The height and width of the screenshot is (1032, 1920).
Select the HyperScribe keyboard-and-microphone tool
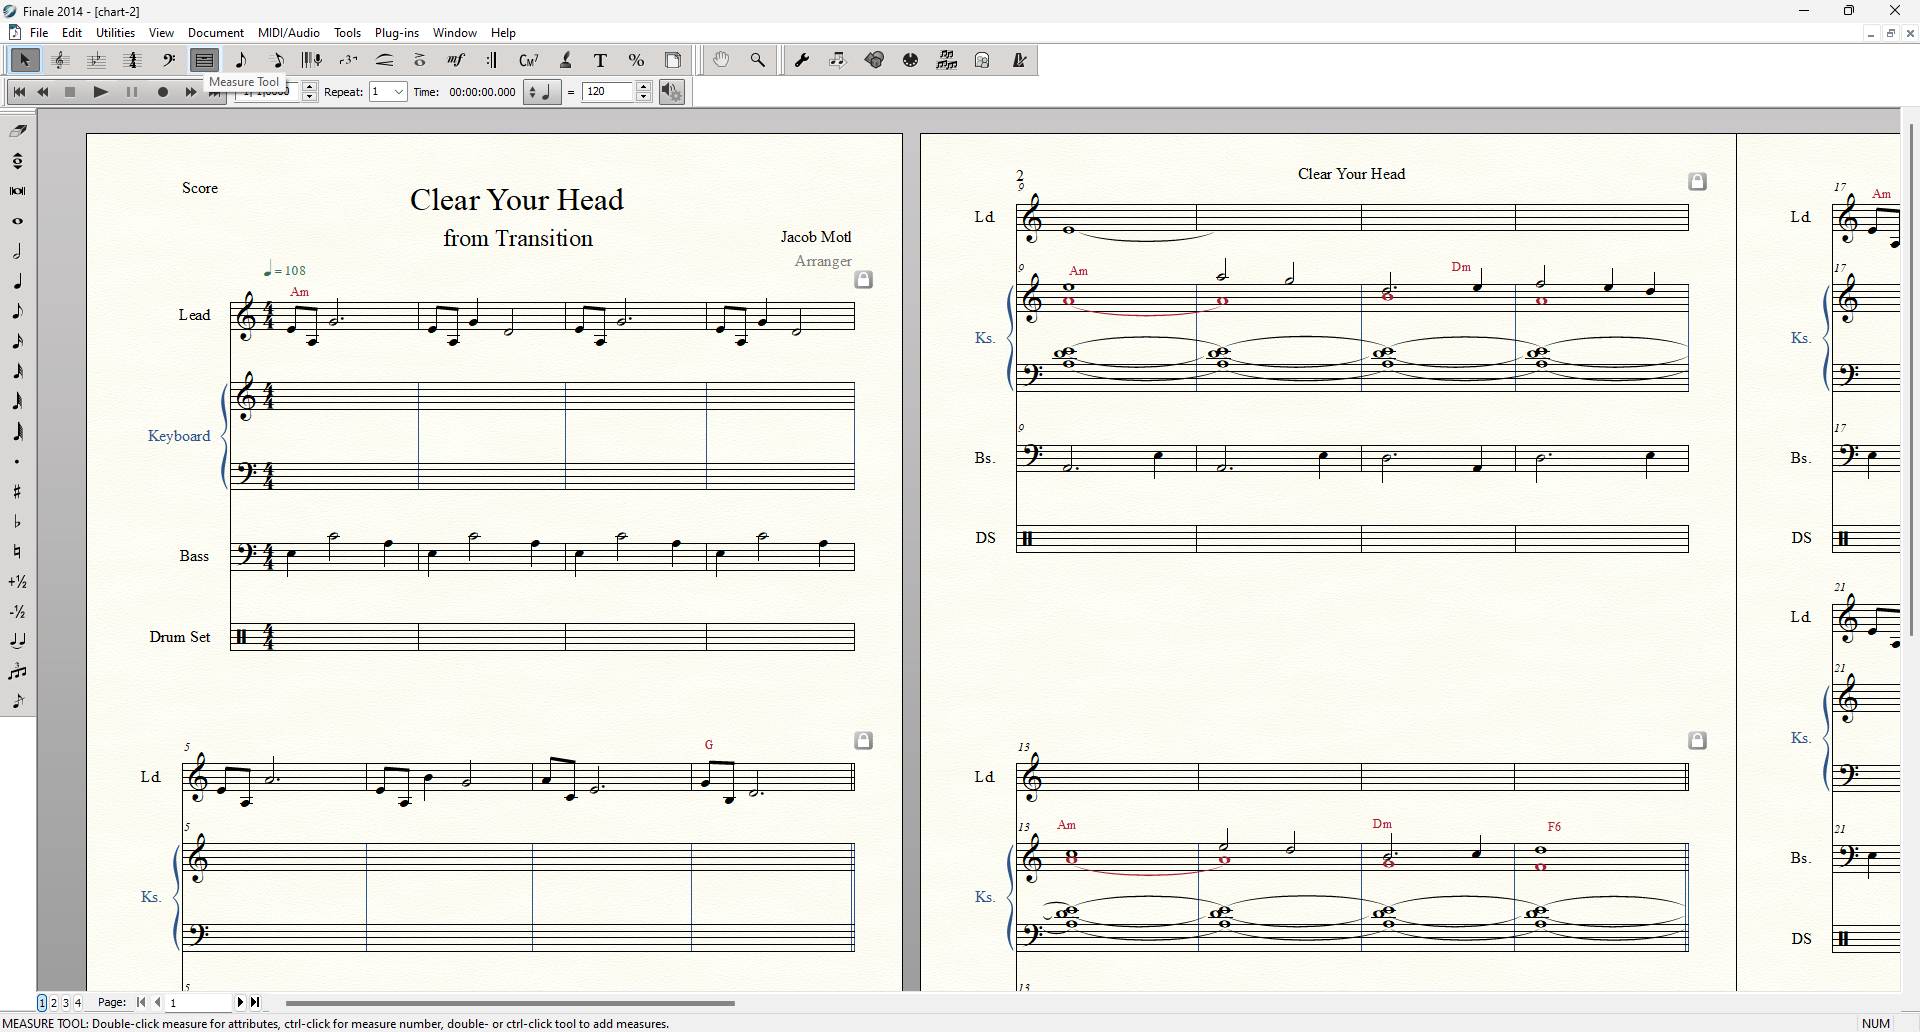[x=312, y=61]
